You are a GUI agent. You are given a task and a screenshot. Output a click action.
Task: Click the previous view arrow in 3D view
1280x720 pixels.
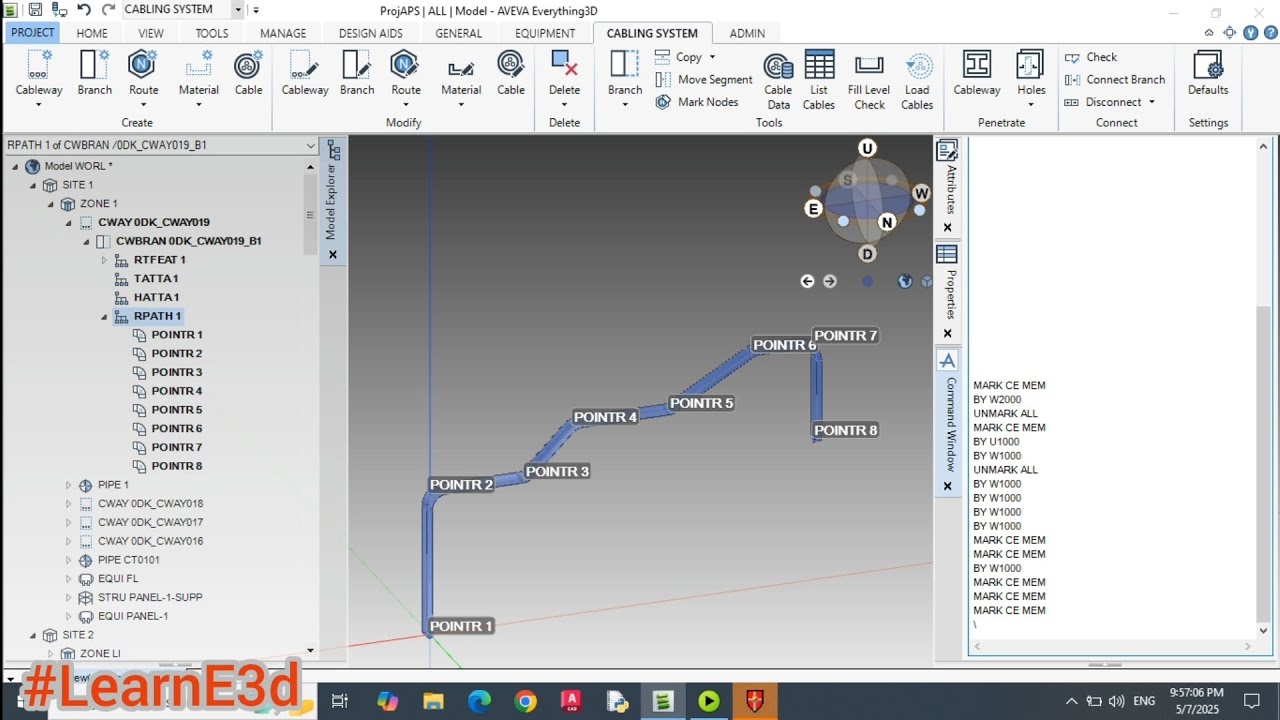(807, 281)
